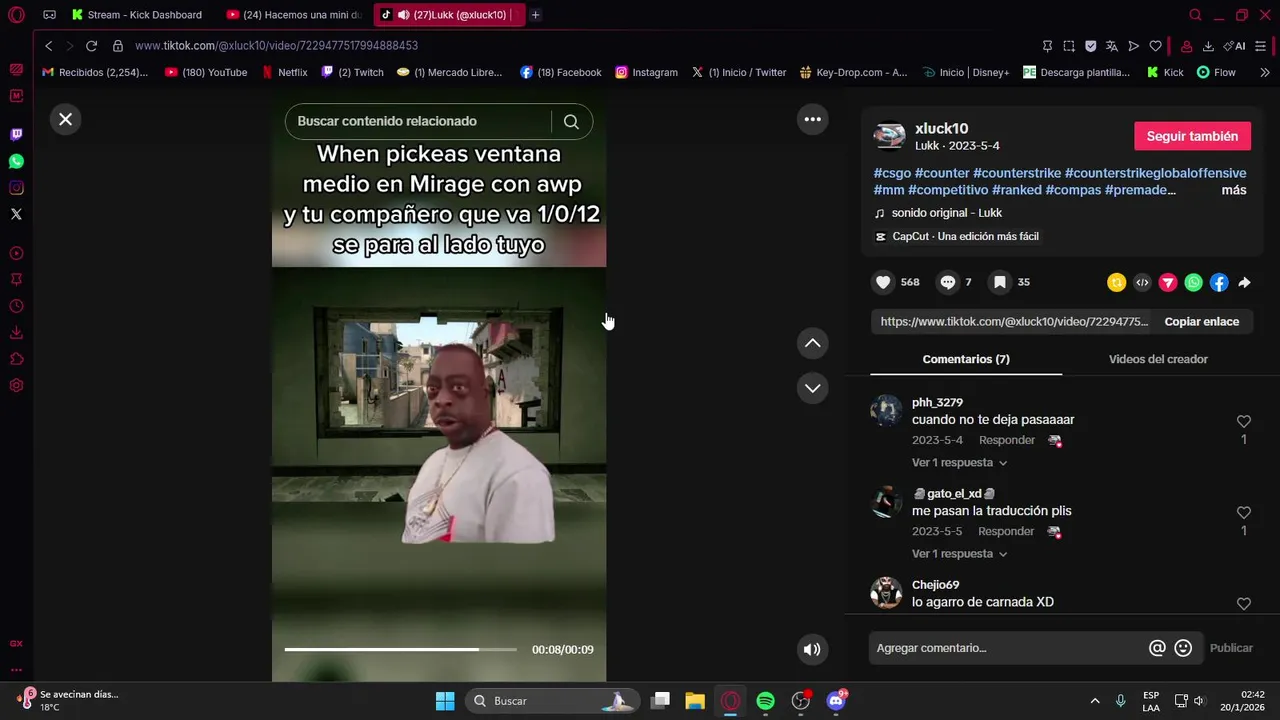Open the Windows Start menu
This screenshot has height=720, width=1280.
point(445,701)
